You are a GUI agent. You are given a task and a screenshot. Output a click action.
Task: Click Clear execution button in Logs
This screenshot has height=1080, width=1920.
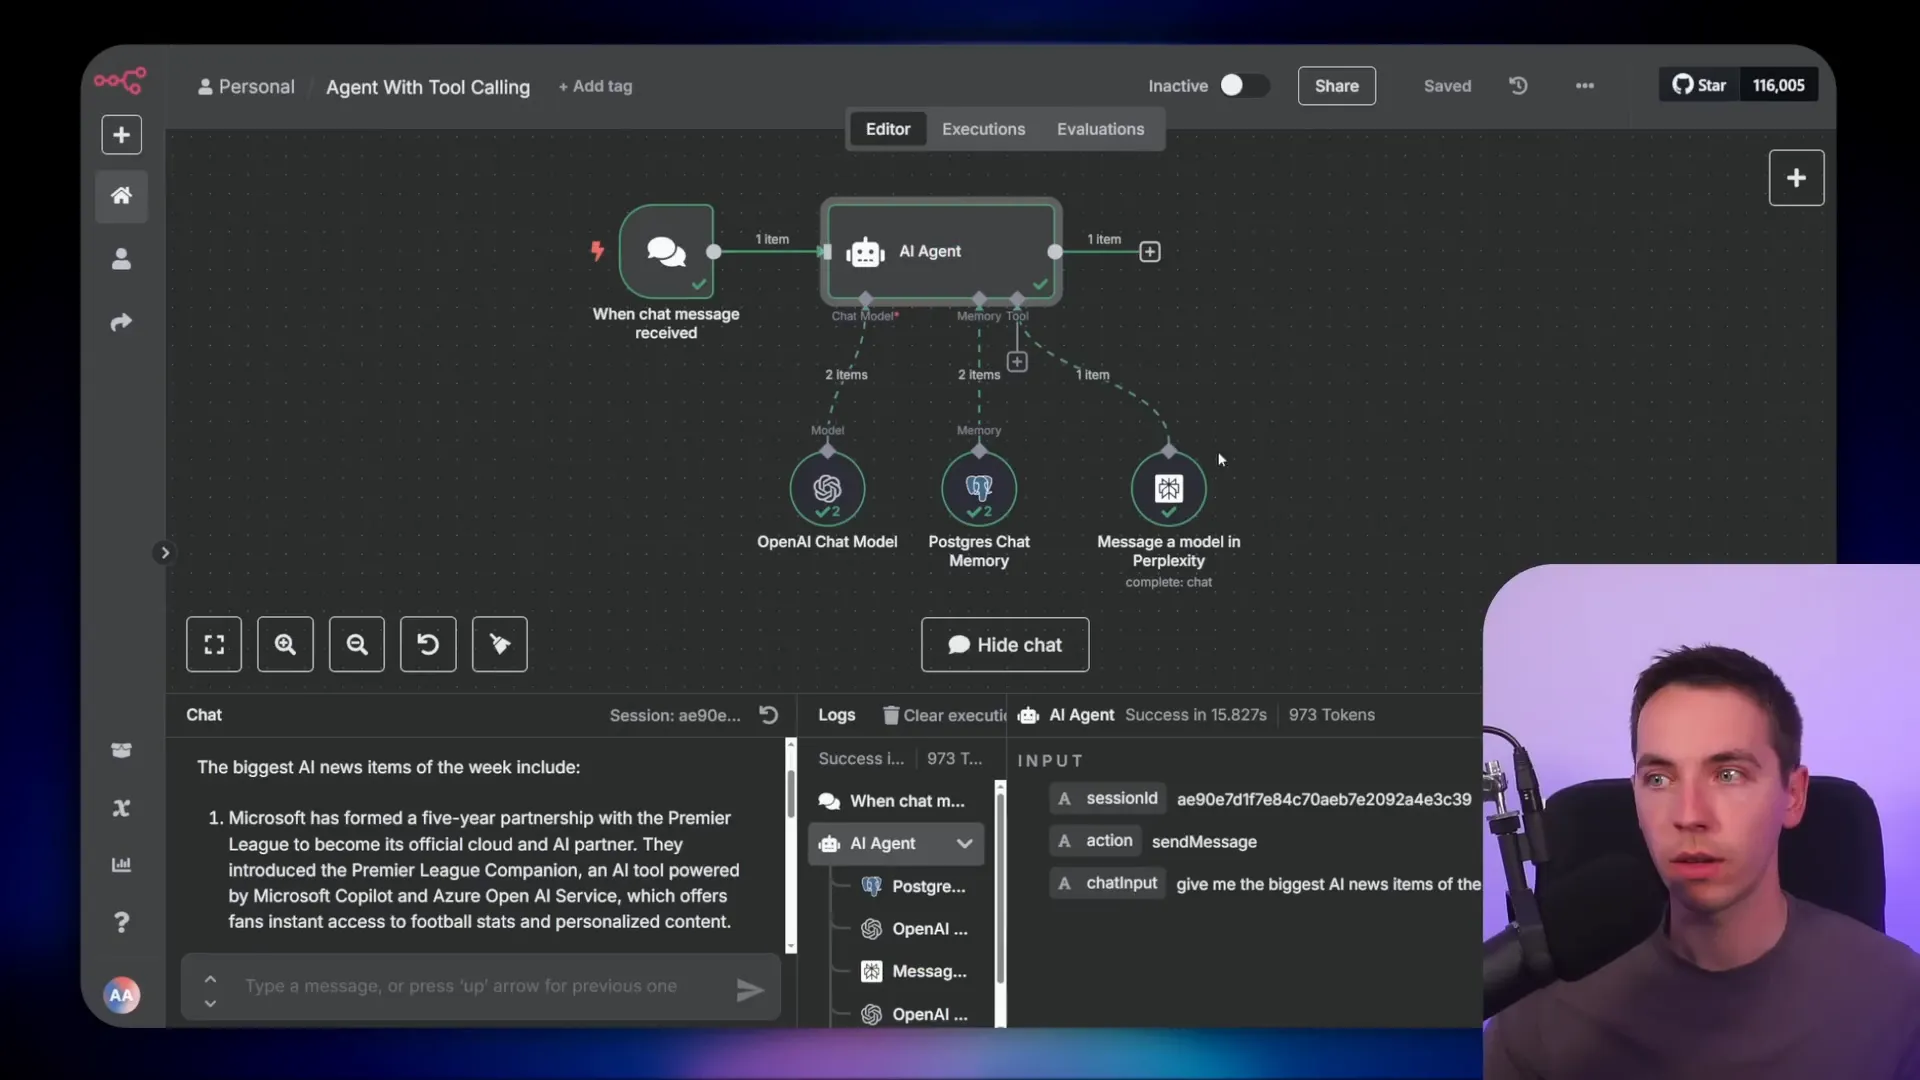coord(945,715)
